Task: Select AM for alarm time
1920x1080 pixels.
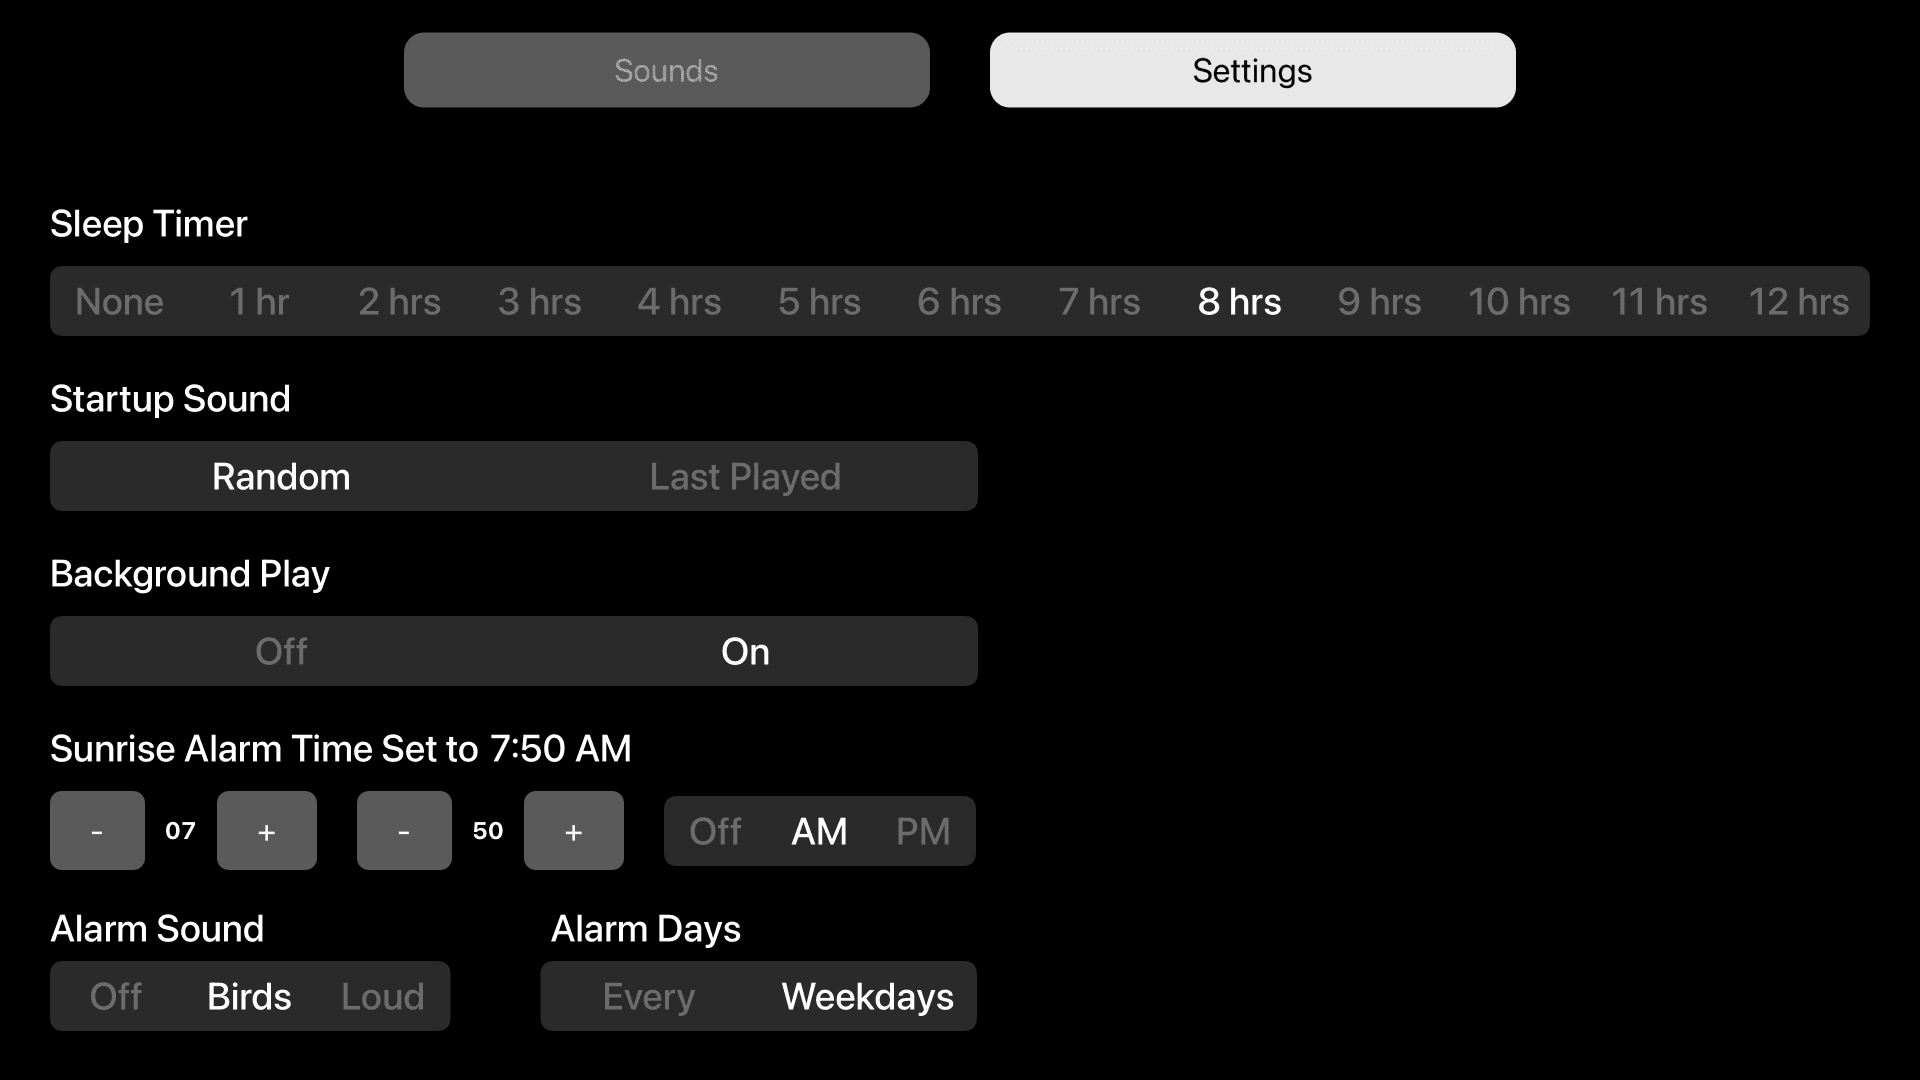Action: [x=819, y=829]
